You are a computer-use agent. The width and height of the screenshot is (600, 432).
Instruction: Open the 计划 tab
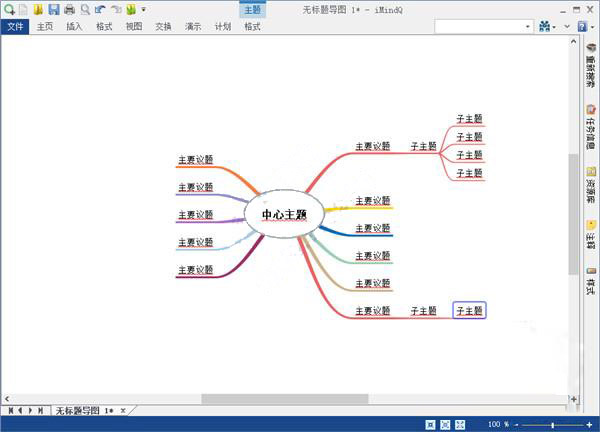click(x=223, y=26)
